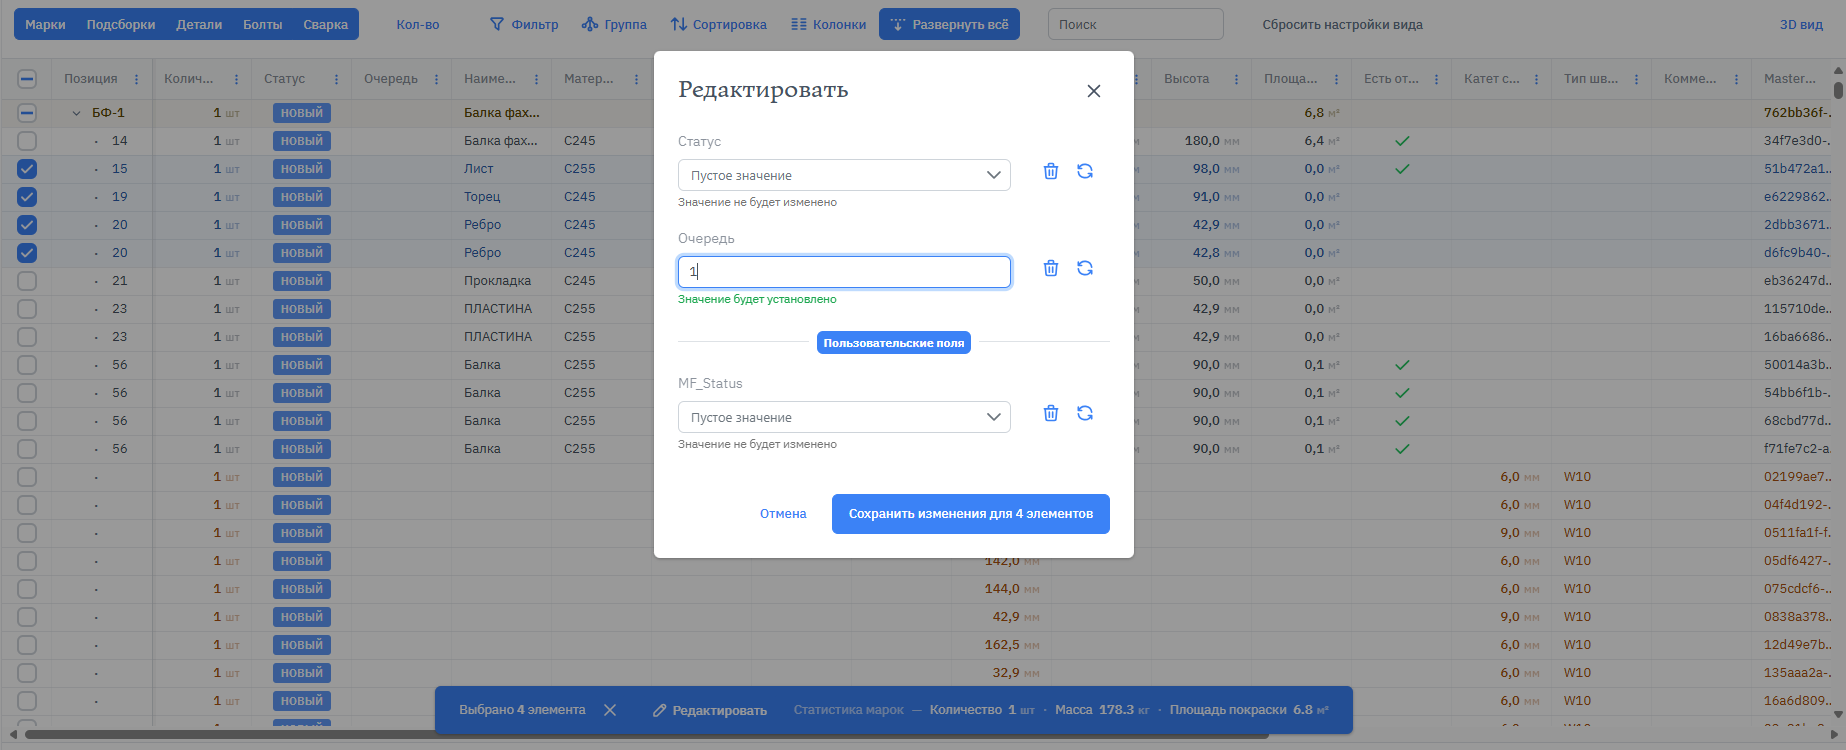Click Сохранить изменения для 4 элементов button

pyautogui.click(x=971, y=514)
